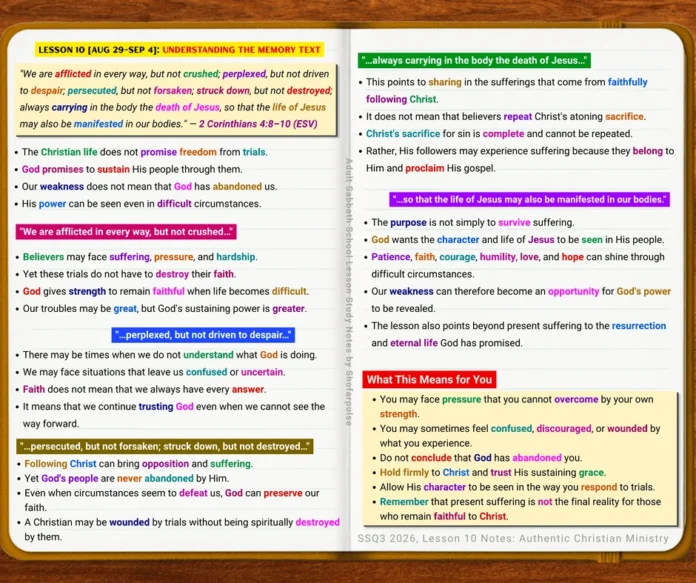Click the line starting 'There may be times when we do not understand'

[170, 355]
